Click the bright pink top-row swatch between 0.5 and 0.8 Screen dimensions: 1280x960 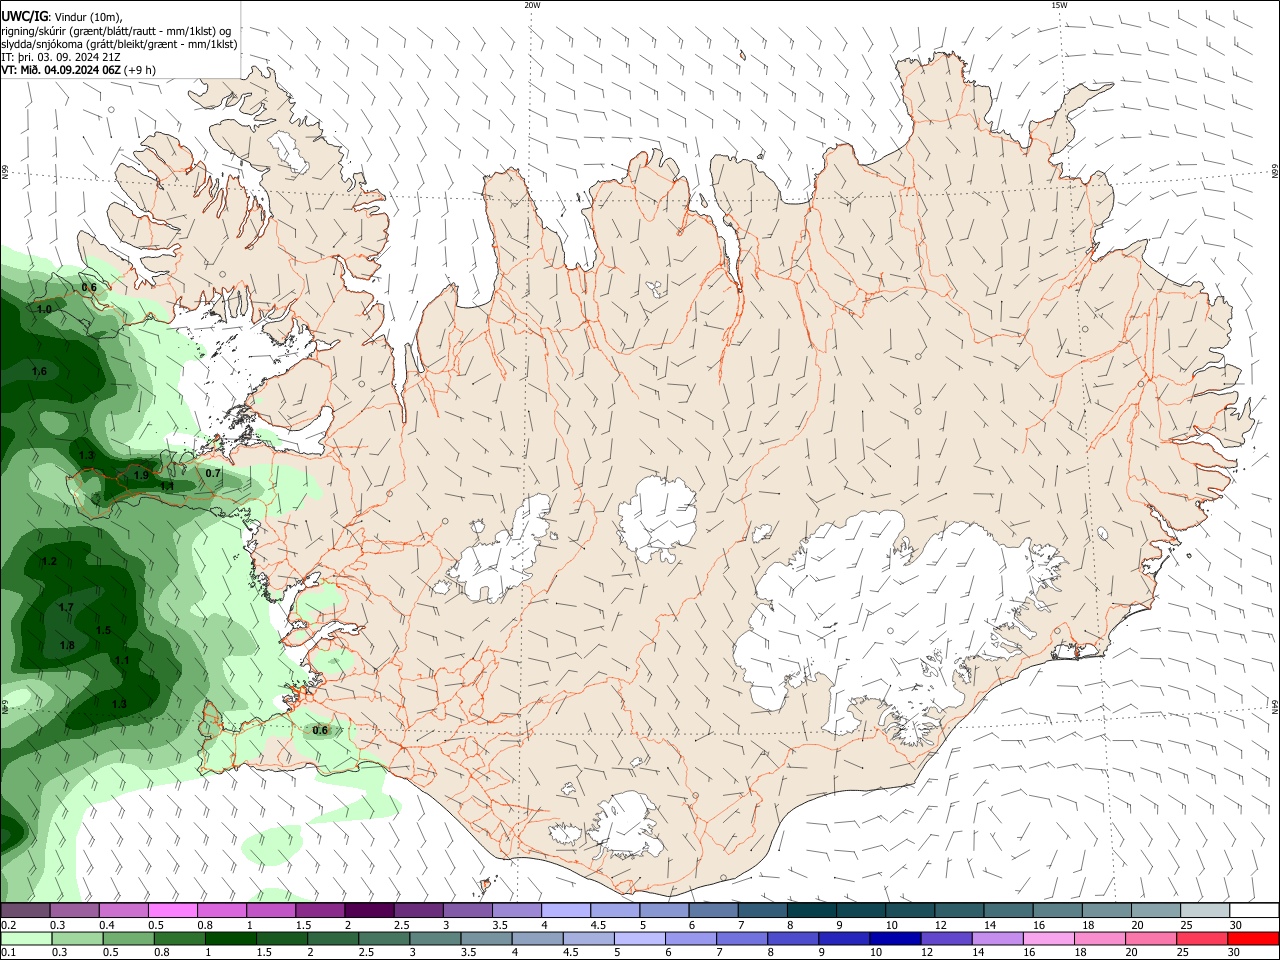pyautogui.click(x=172, y=910)
